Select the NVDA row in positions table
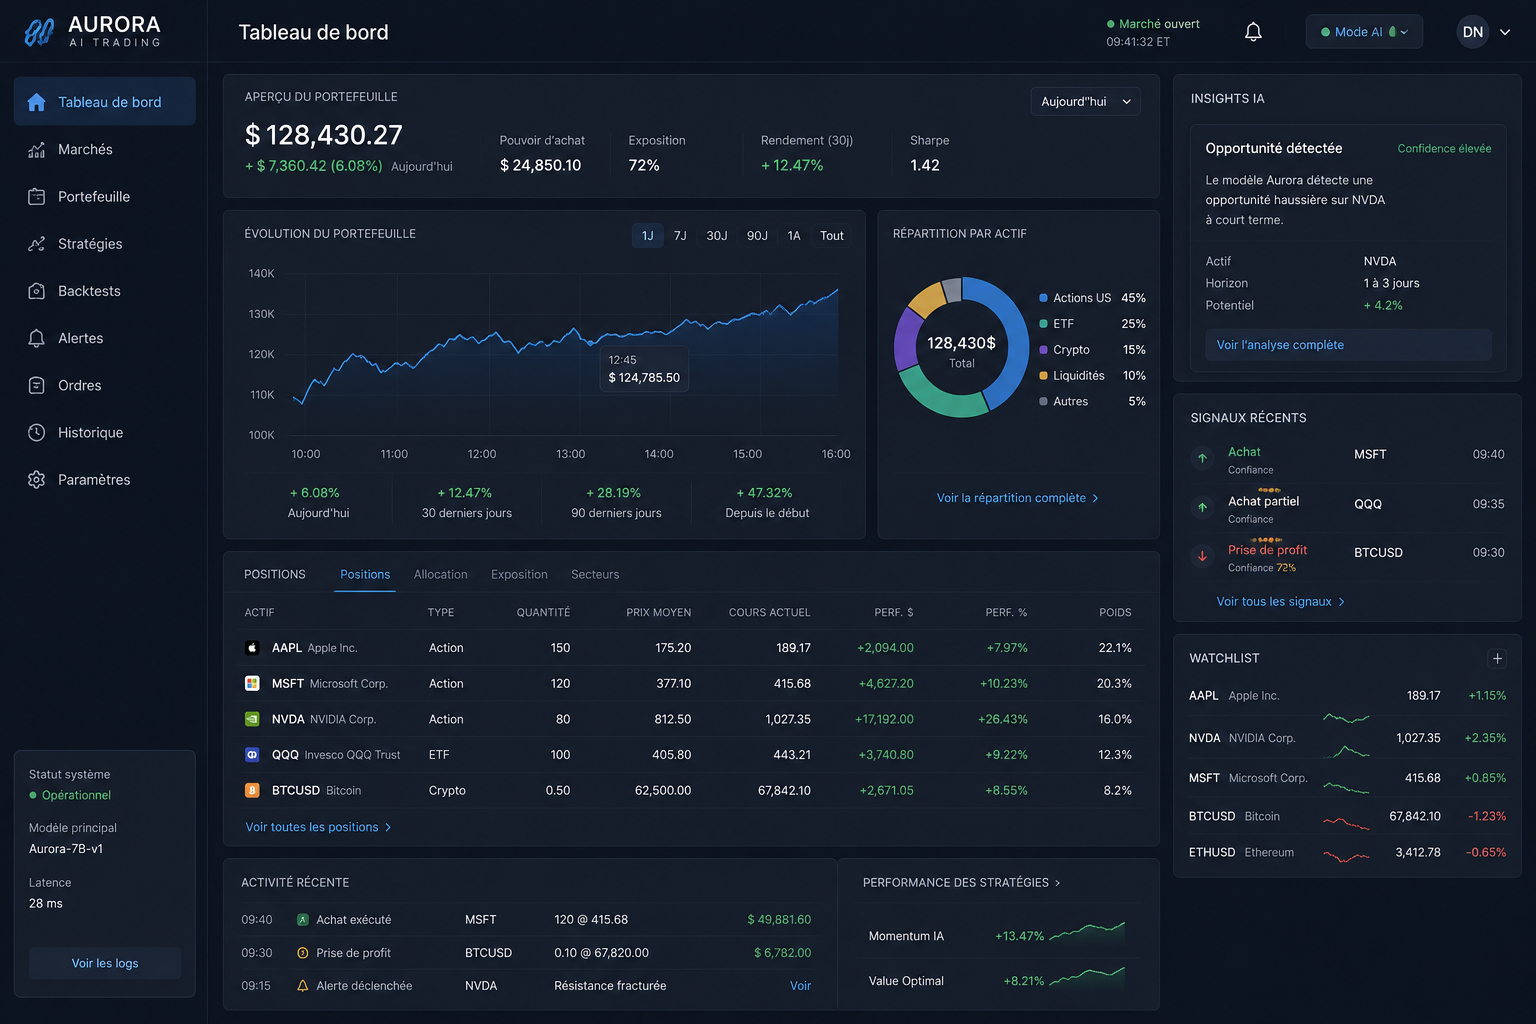 tap(690, 719)
